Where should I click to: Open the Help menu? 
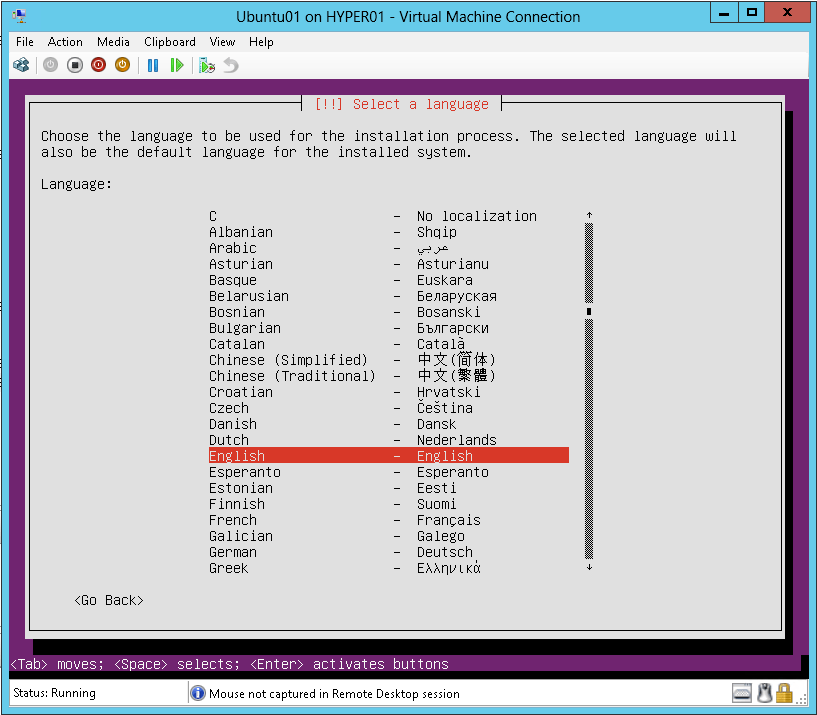point(261,42)
